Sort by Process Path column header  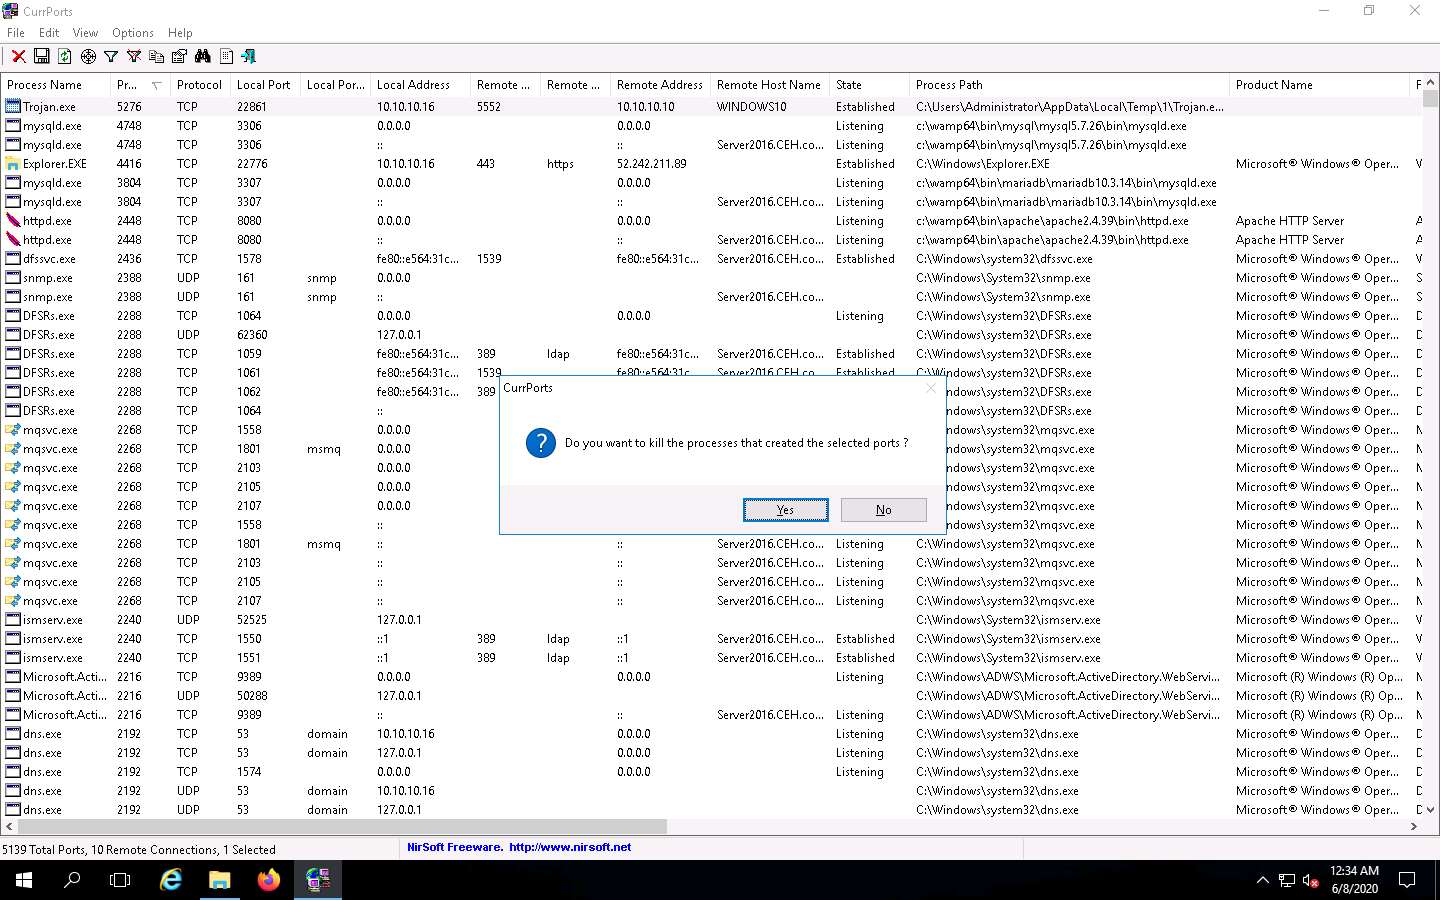click(1070, 85)
